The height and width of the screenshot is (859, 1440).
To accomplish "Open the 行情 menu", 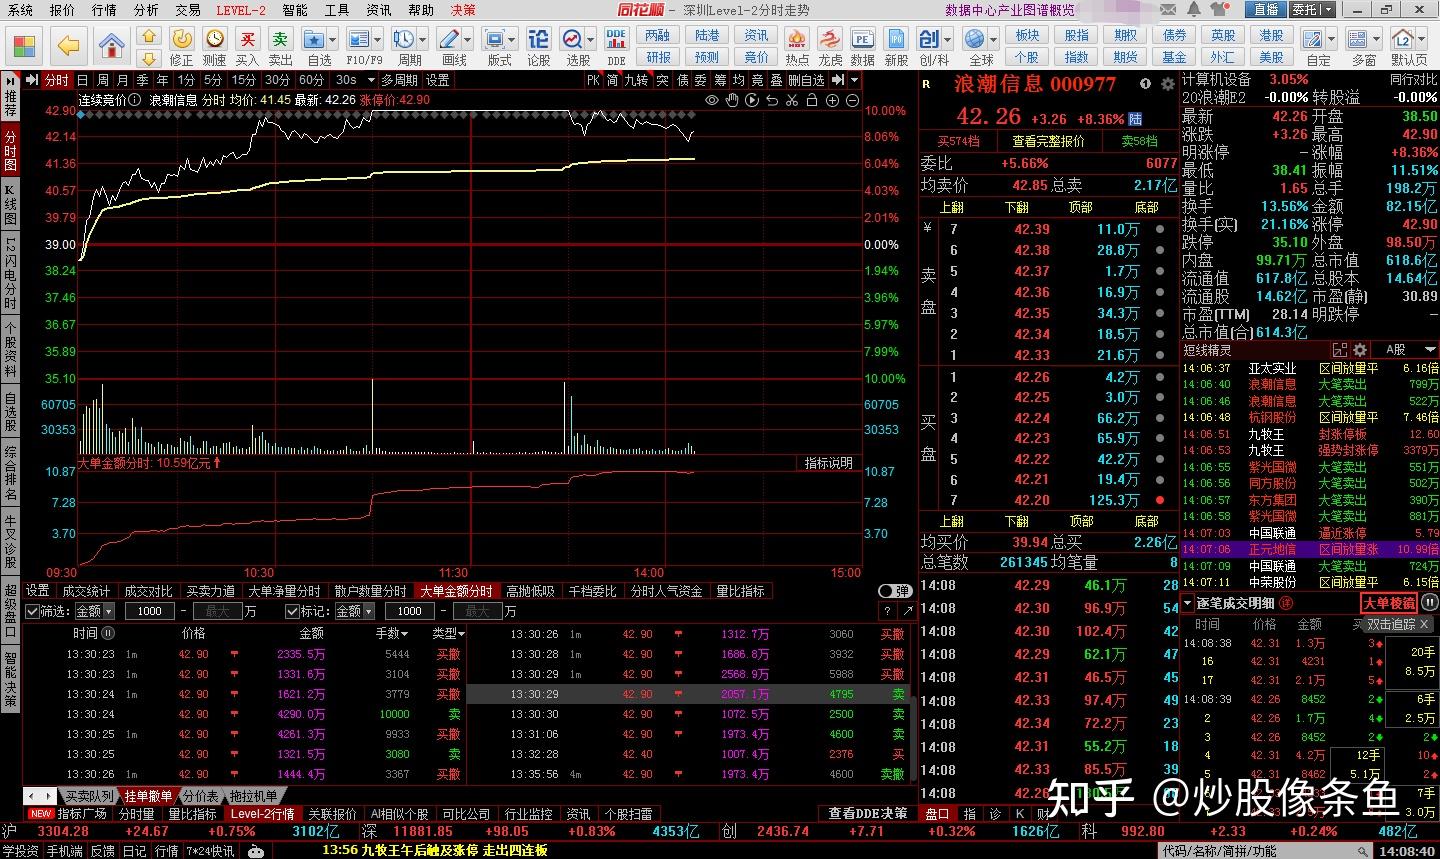I will click(x=104, y=10).
